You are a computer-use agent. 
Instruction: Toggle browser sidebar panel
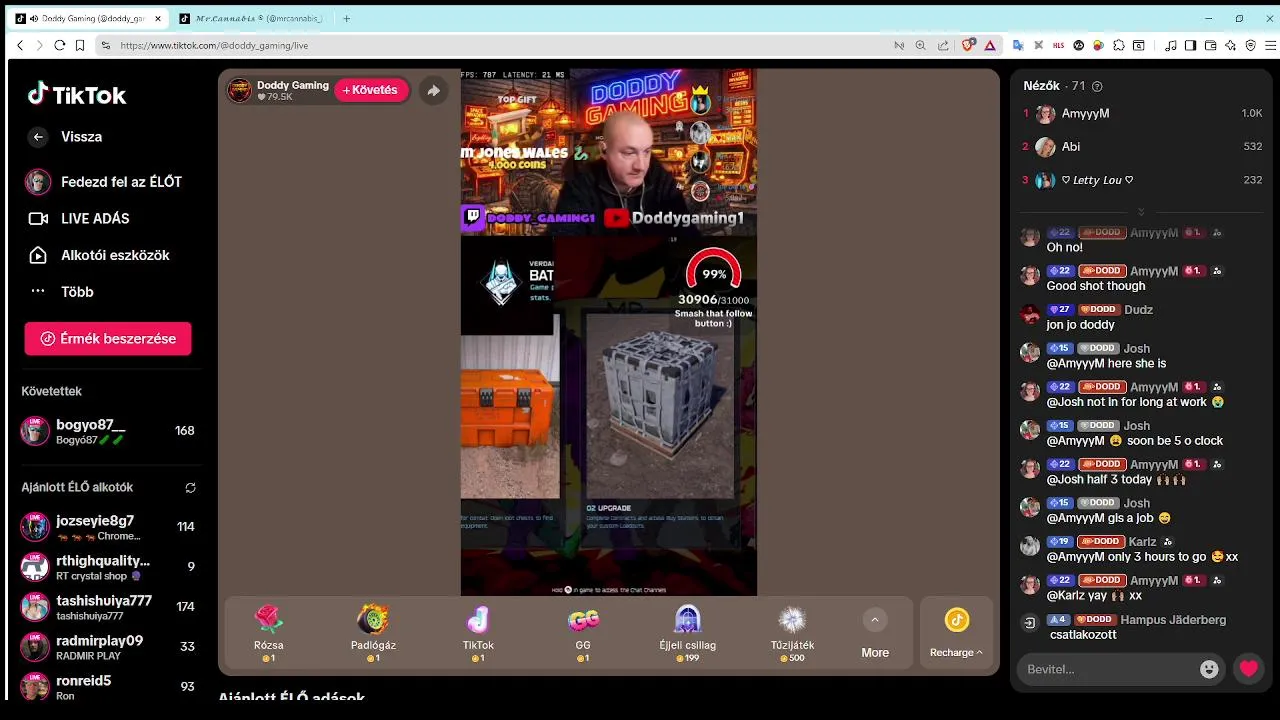(x=1190, y=45)
